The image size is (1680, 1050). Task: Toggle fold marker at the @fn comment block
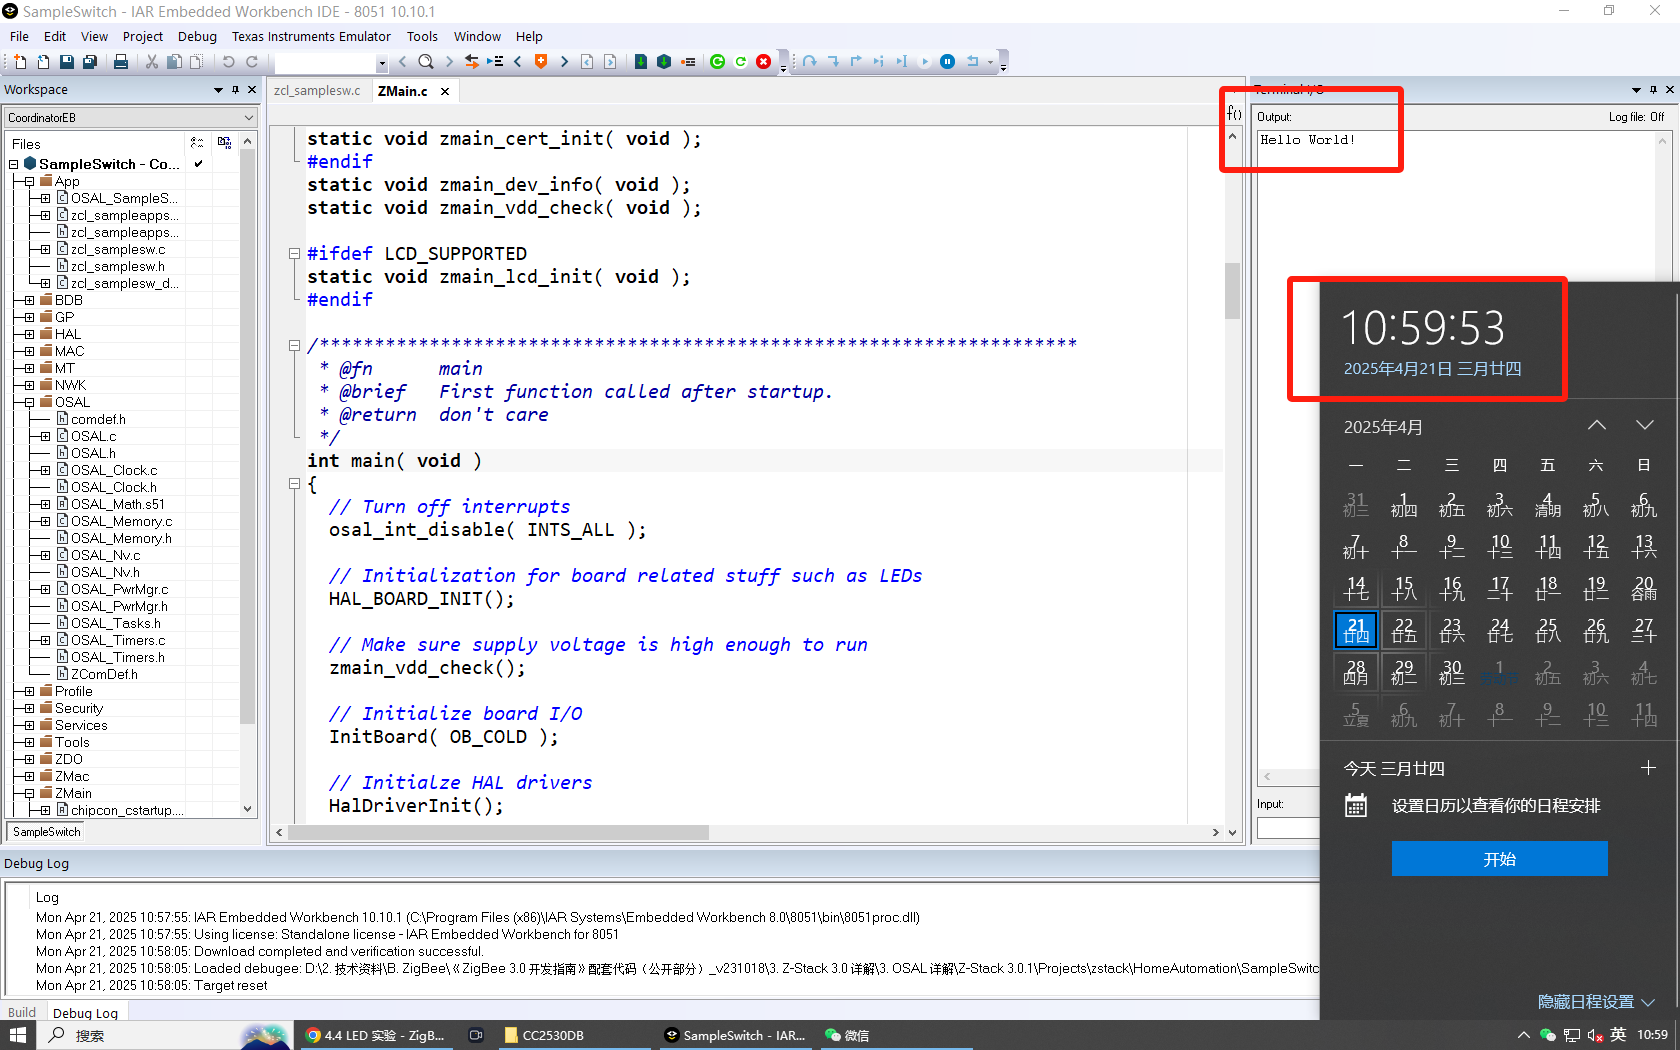tap(294, 346)
